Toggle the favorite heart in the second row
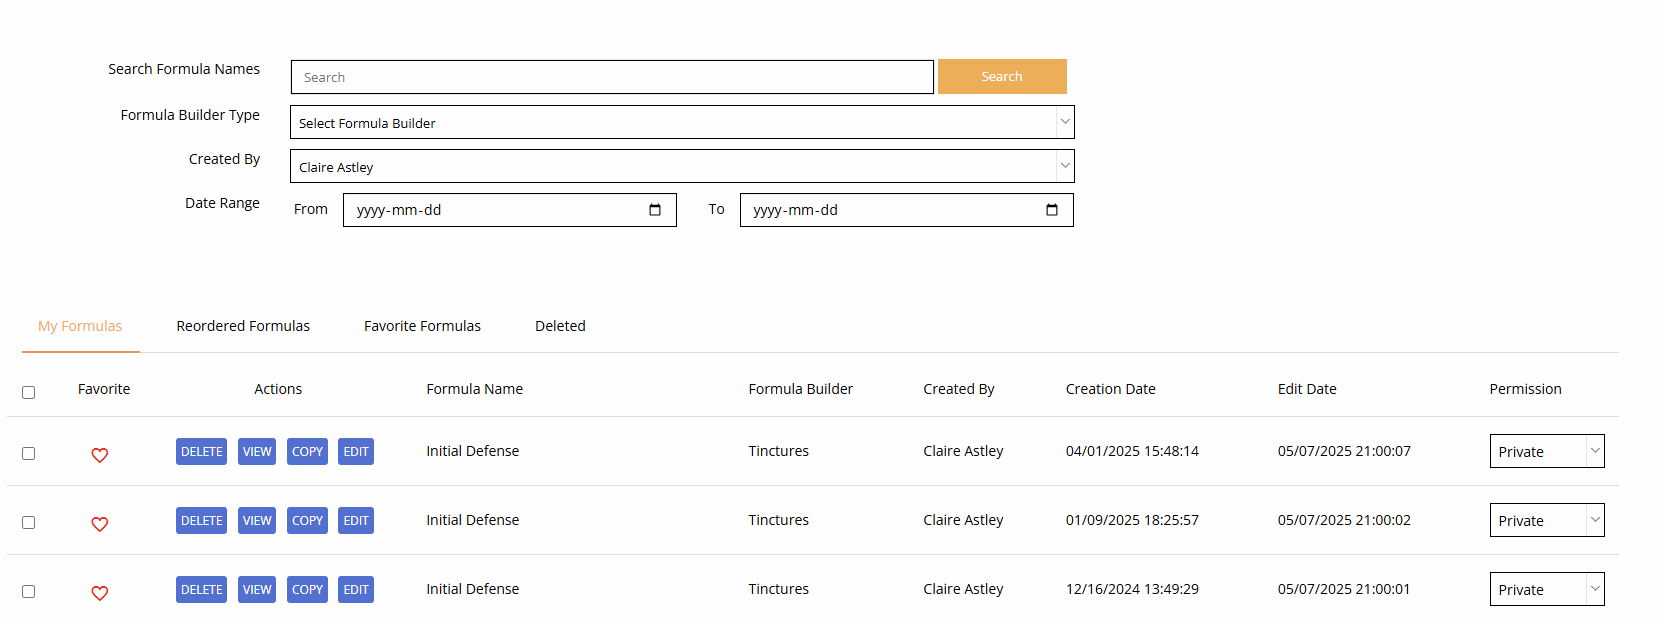The image size is (1663, 618). (100, 524)
